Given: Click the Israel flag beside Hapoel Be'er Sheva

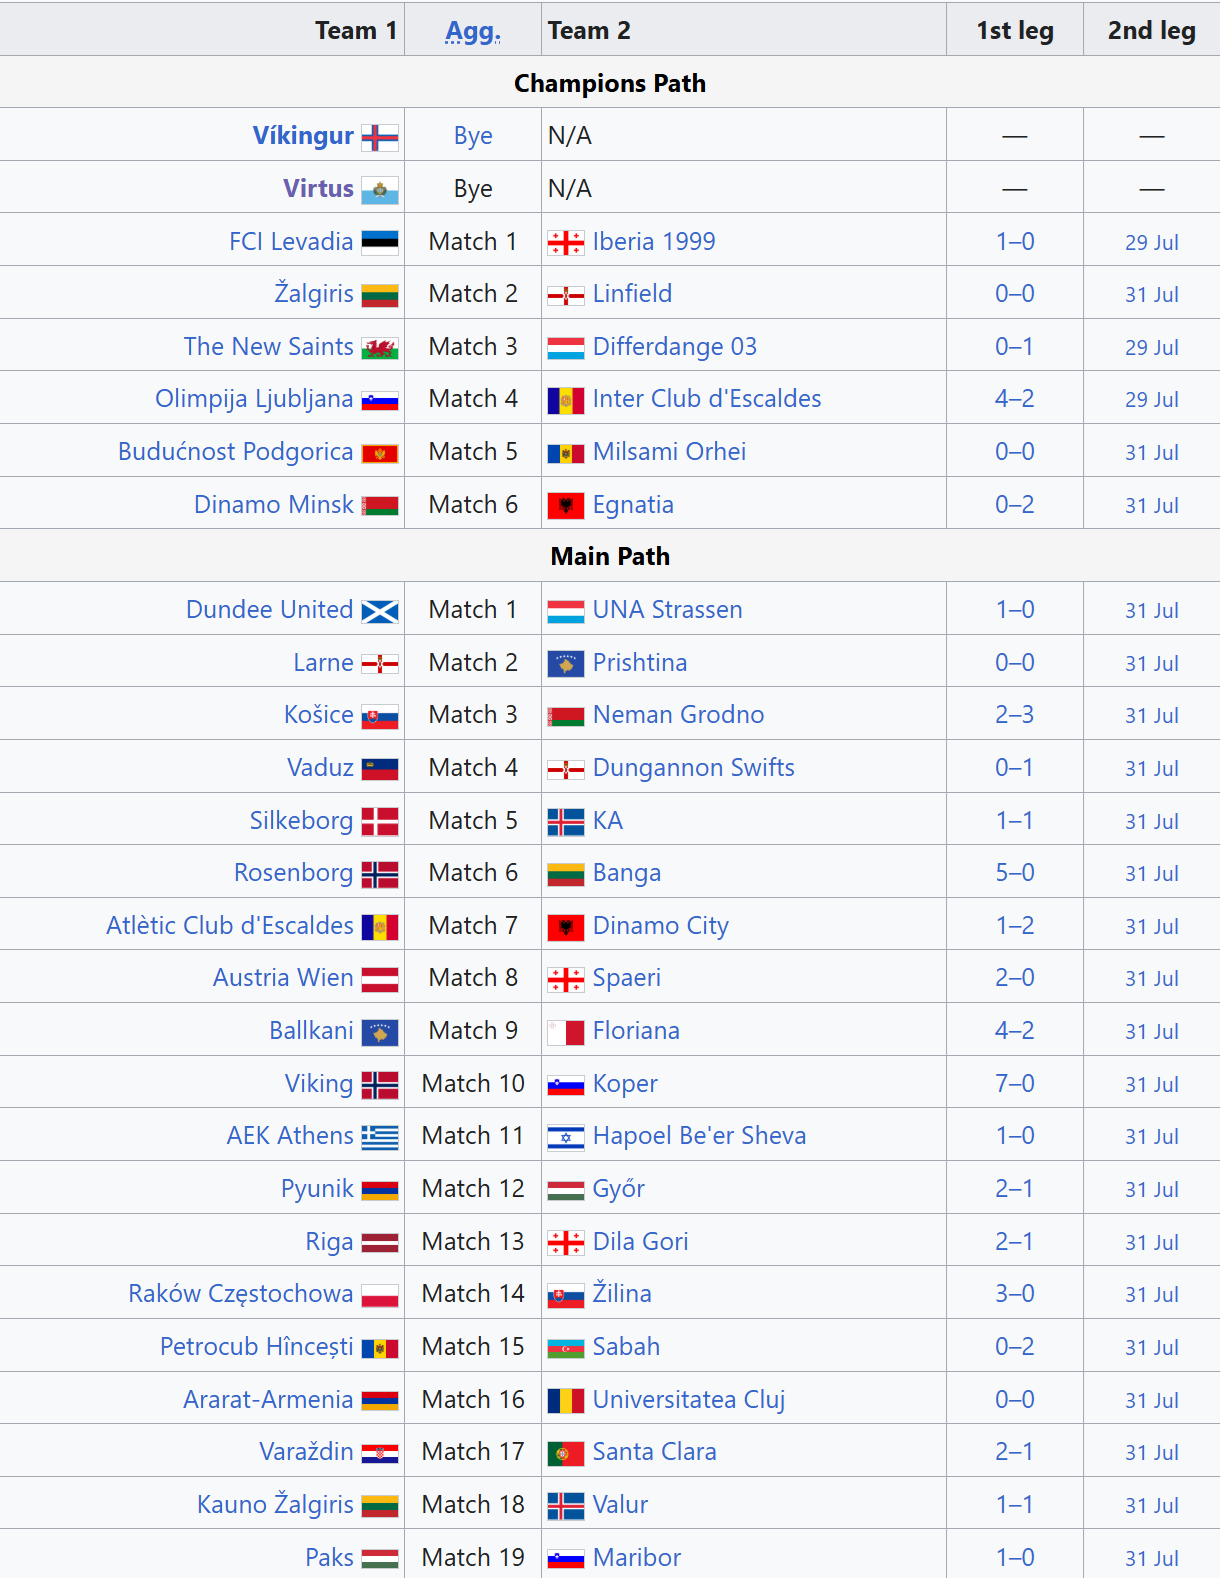Looking at the screenshot, I should click(566, 1137).
